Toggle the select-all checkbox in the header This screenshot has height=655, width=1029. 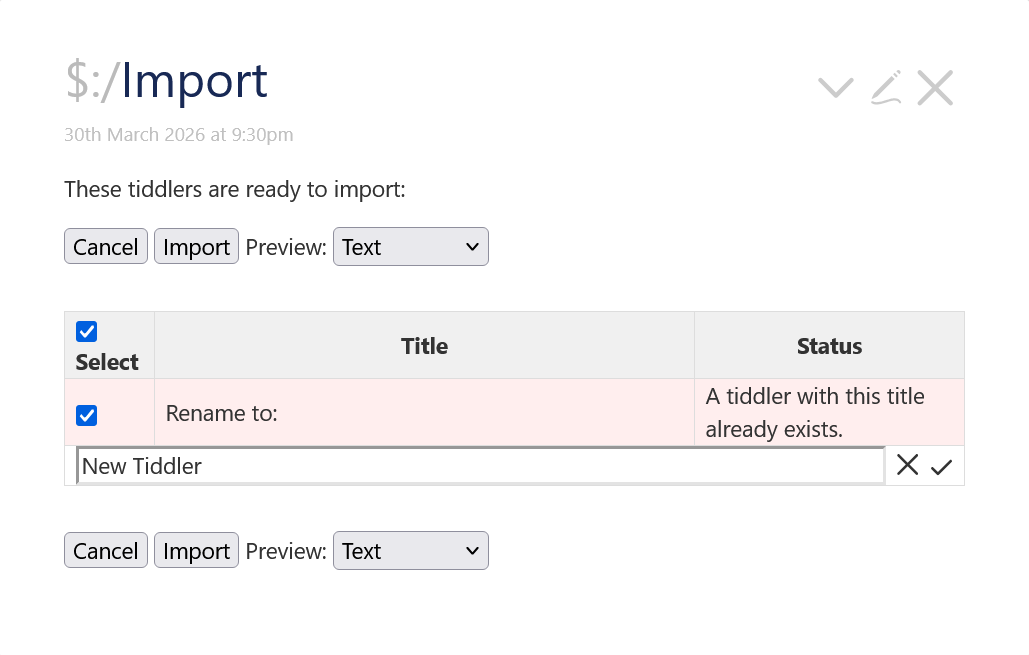[x=87, y=332]
